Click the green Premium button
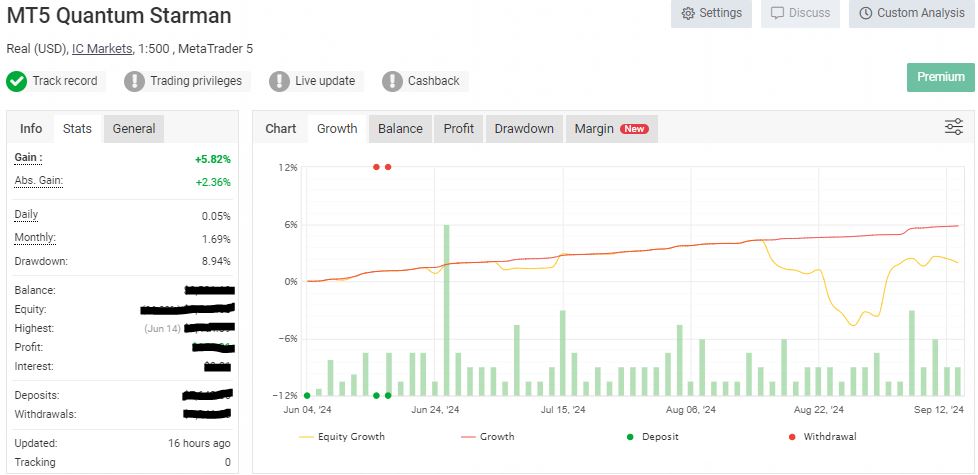978x475 pixels. pos(941,77)
